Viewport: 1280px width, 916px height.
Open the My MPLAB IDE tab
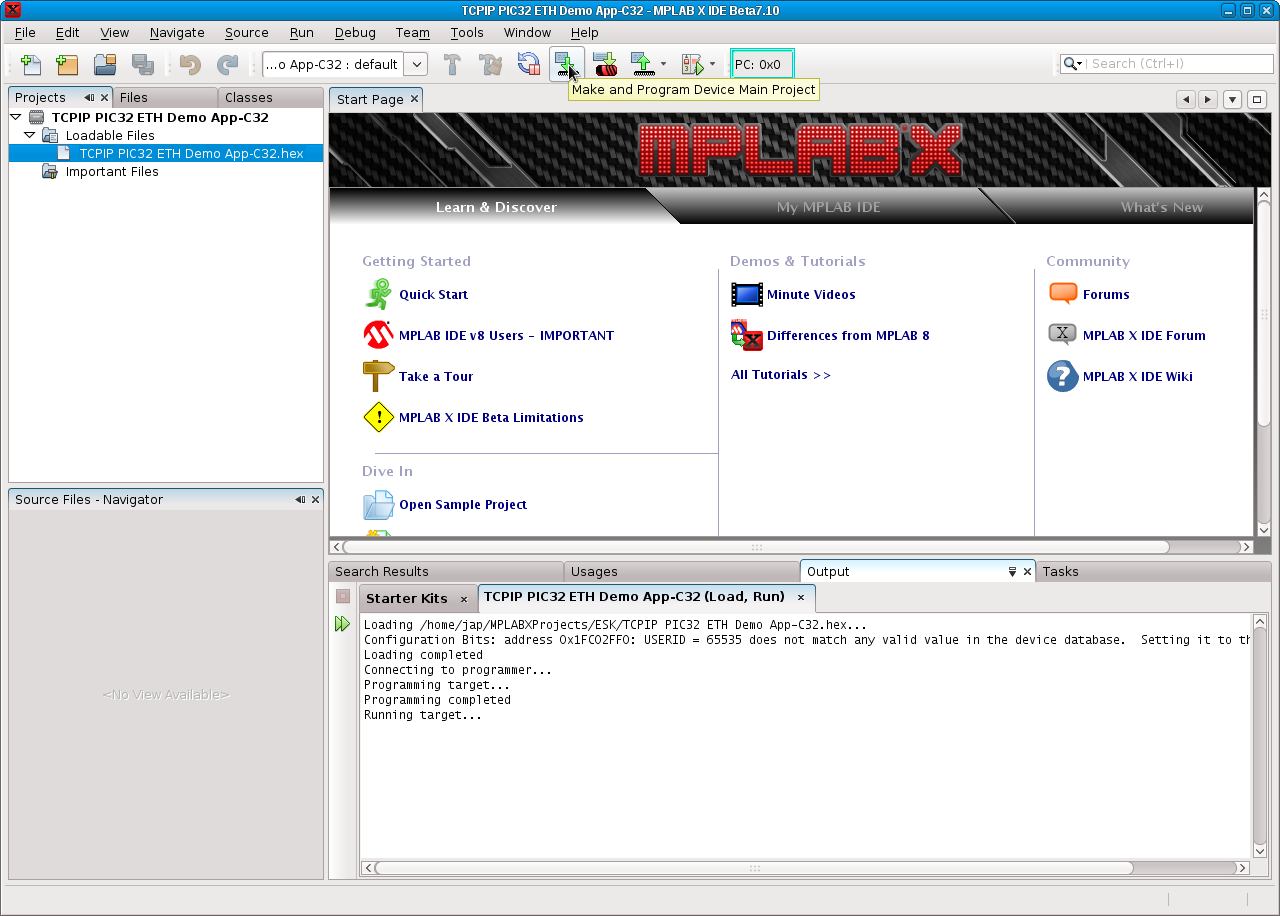point(829,207)
